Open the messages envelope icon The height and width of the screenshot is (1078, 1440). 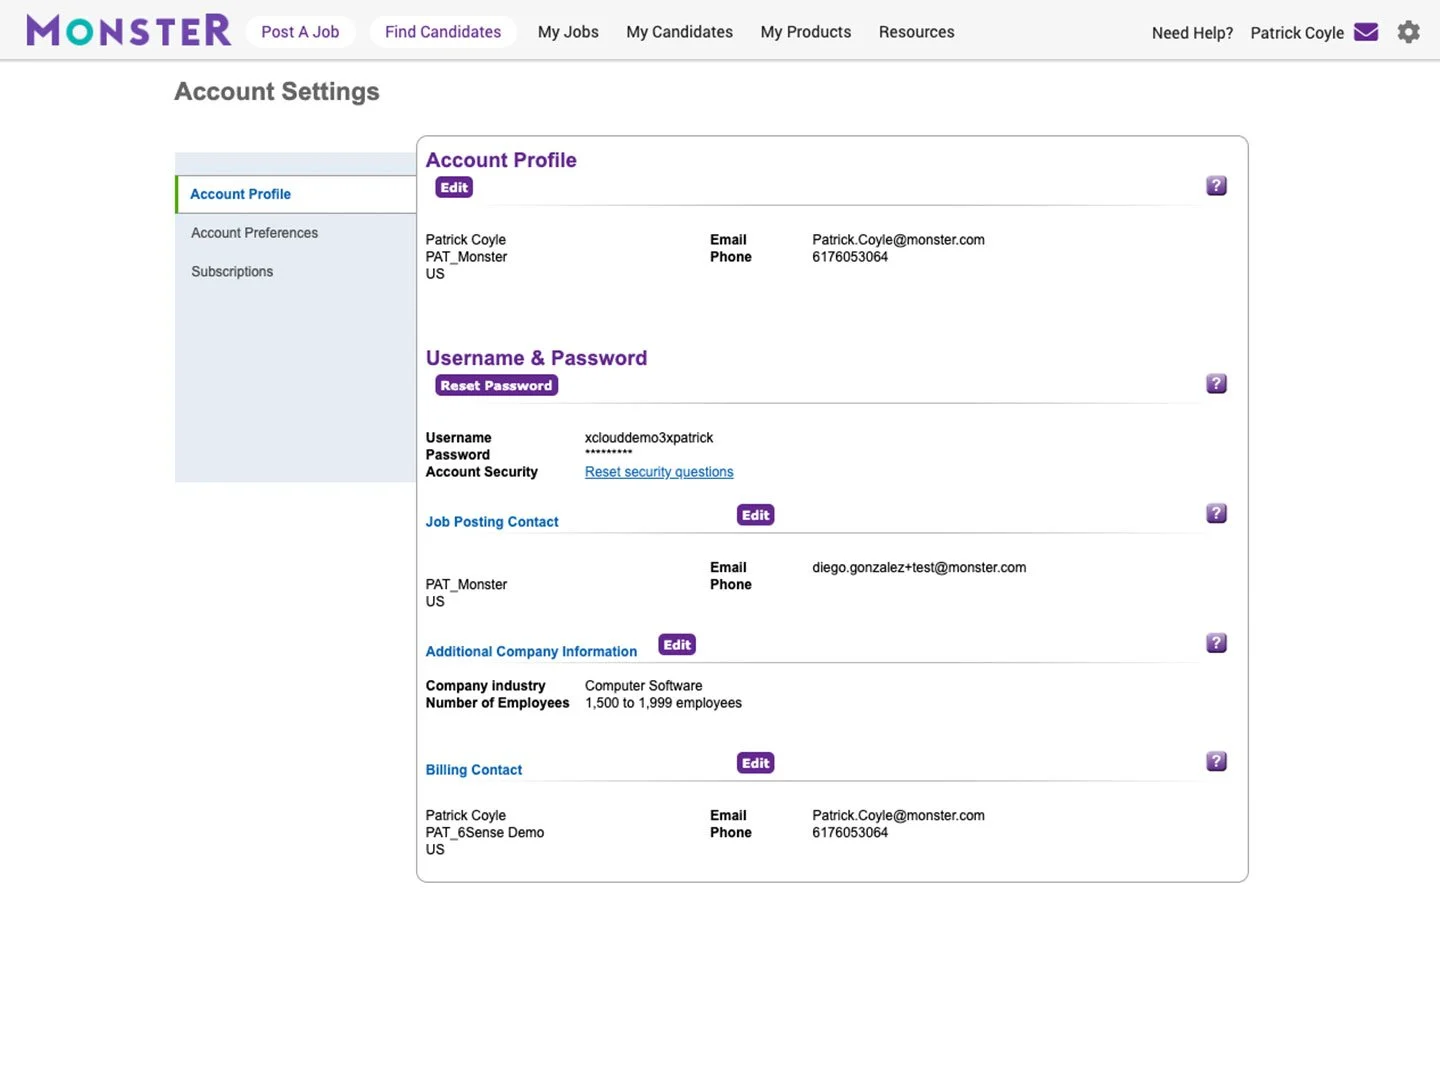click(x=1366, y=32)
